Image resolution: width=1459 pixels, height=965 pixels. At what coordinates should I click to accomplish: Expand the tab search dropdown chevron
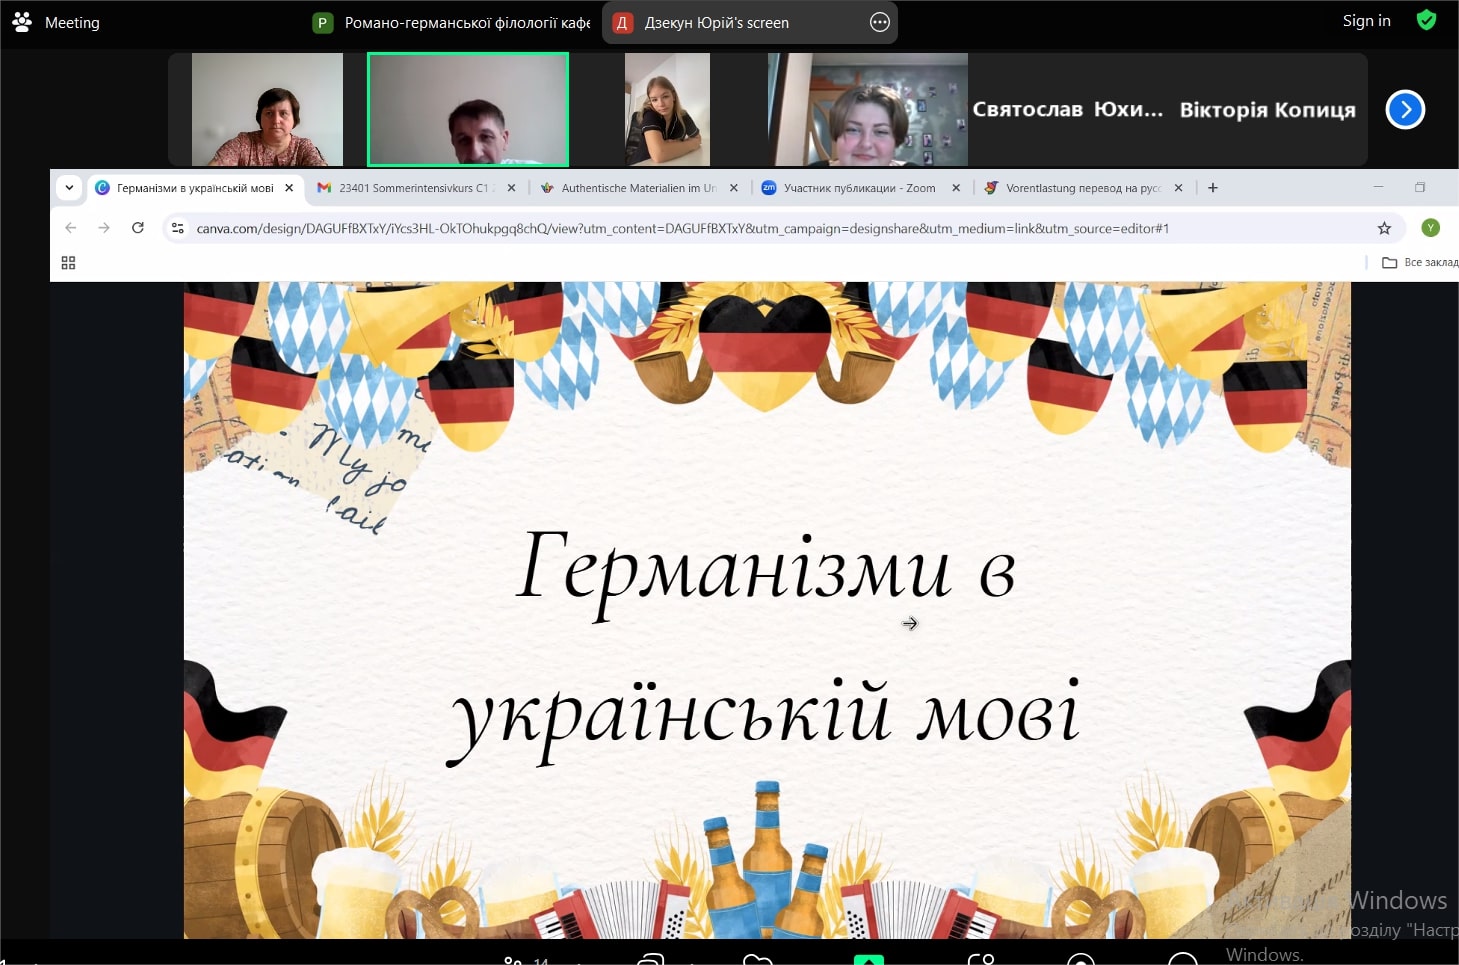69,187
